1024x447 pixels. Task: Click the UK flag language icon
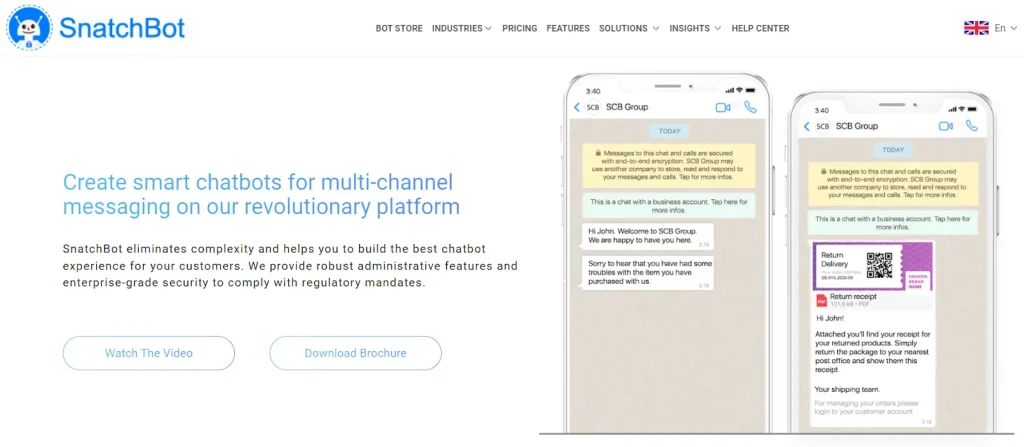point(976,28)
